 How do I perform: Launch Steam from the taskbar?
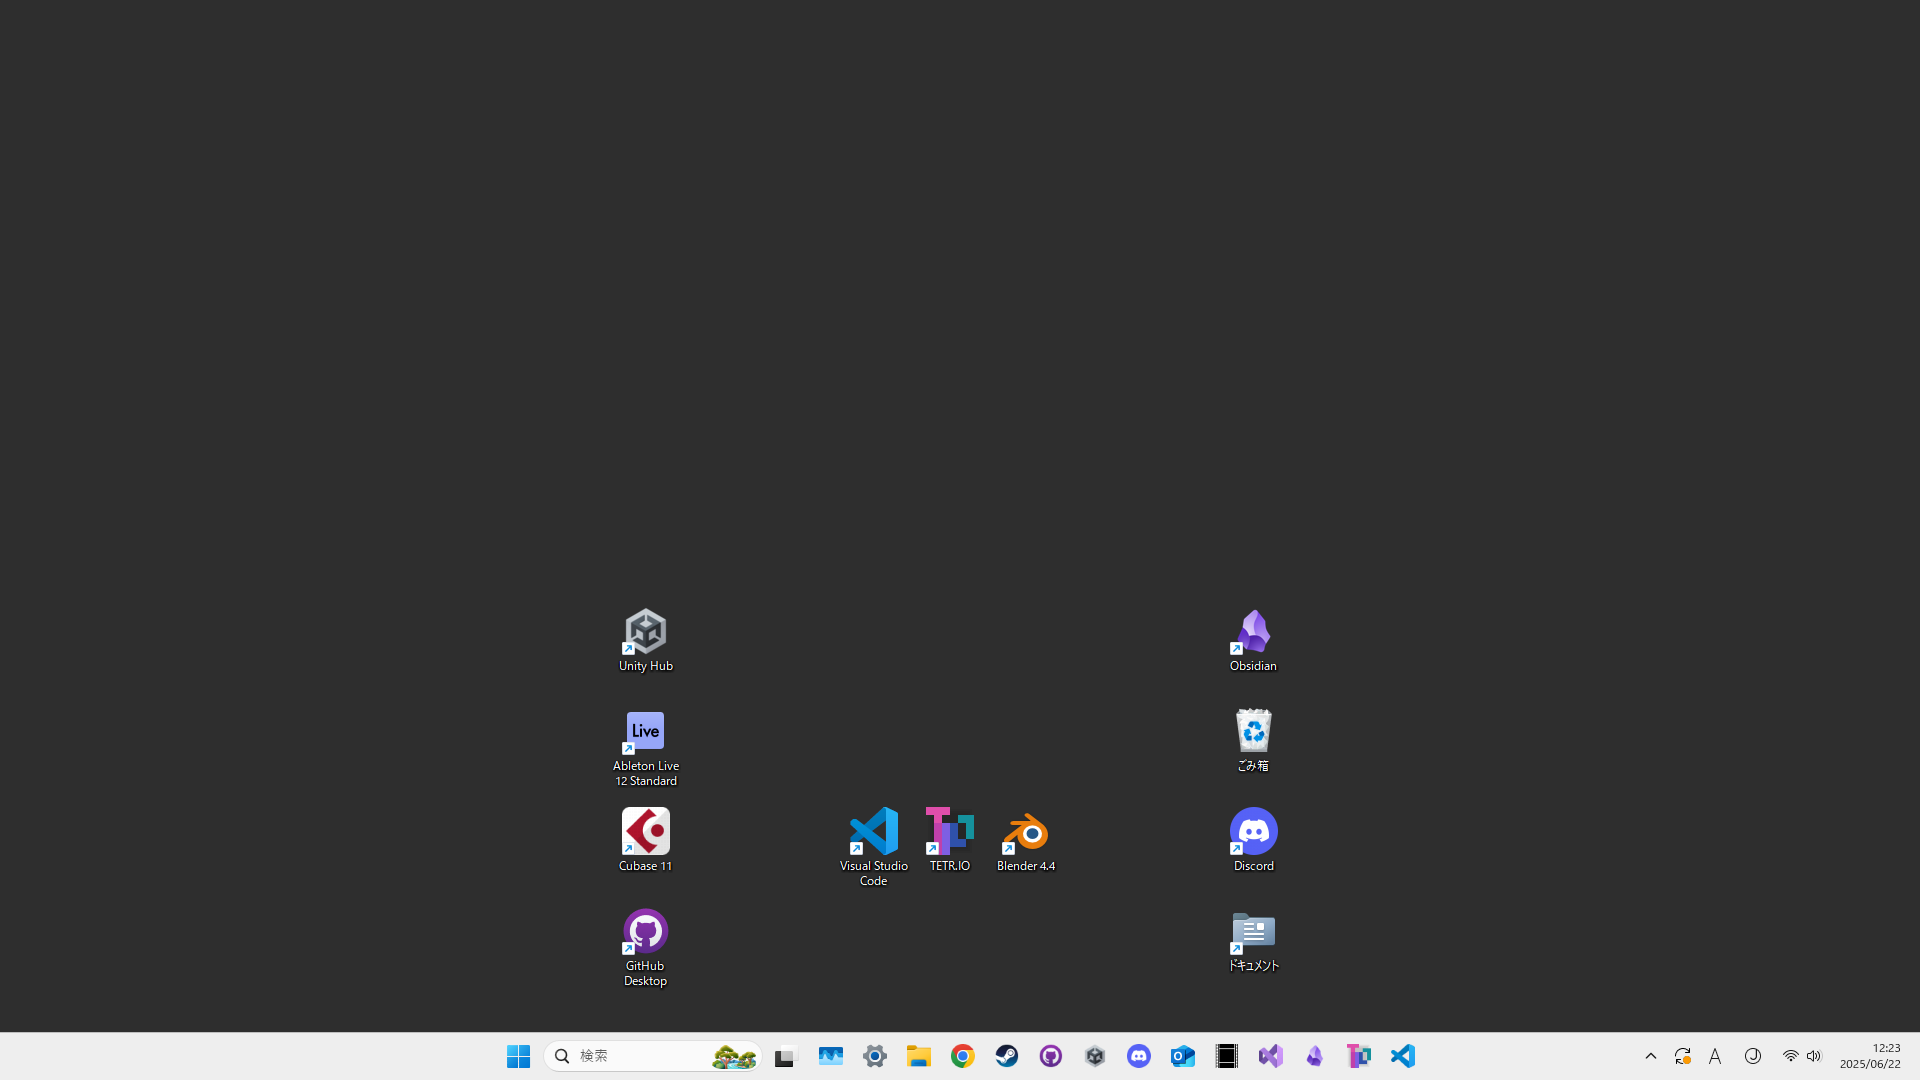tap(1007, 1056)
